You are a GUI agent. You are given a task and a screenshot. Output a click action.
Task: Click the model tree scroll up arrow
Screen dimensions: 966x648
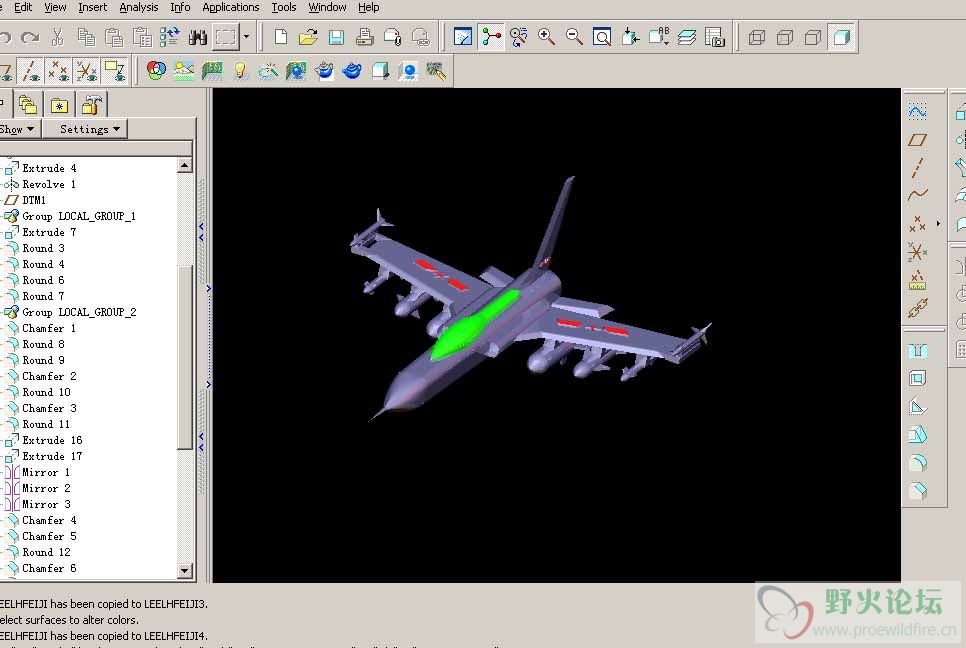(185, 165)
